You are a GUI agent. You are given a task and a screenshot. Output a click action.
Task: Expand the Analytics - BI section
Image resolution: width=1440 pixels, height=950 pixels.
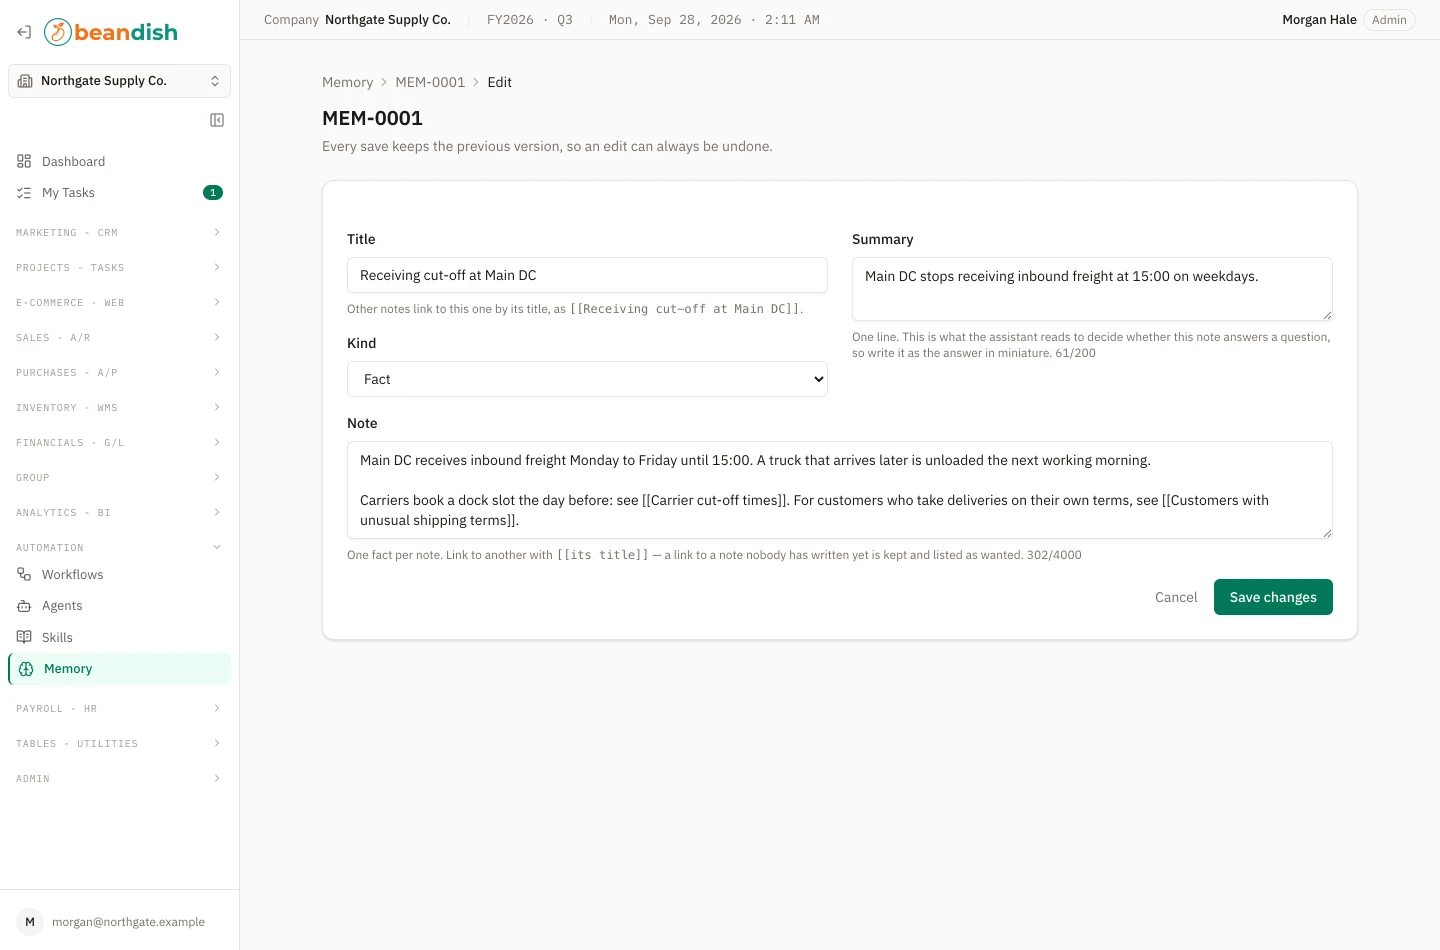pyautogui.click(x=119, y=512)
